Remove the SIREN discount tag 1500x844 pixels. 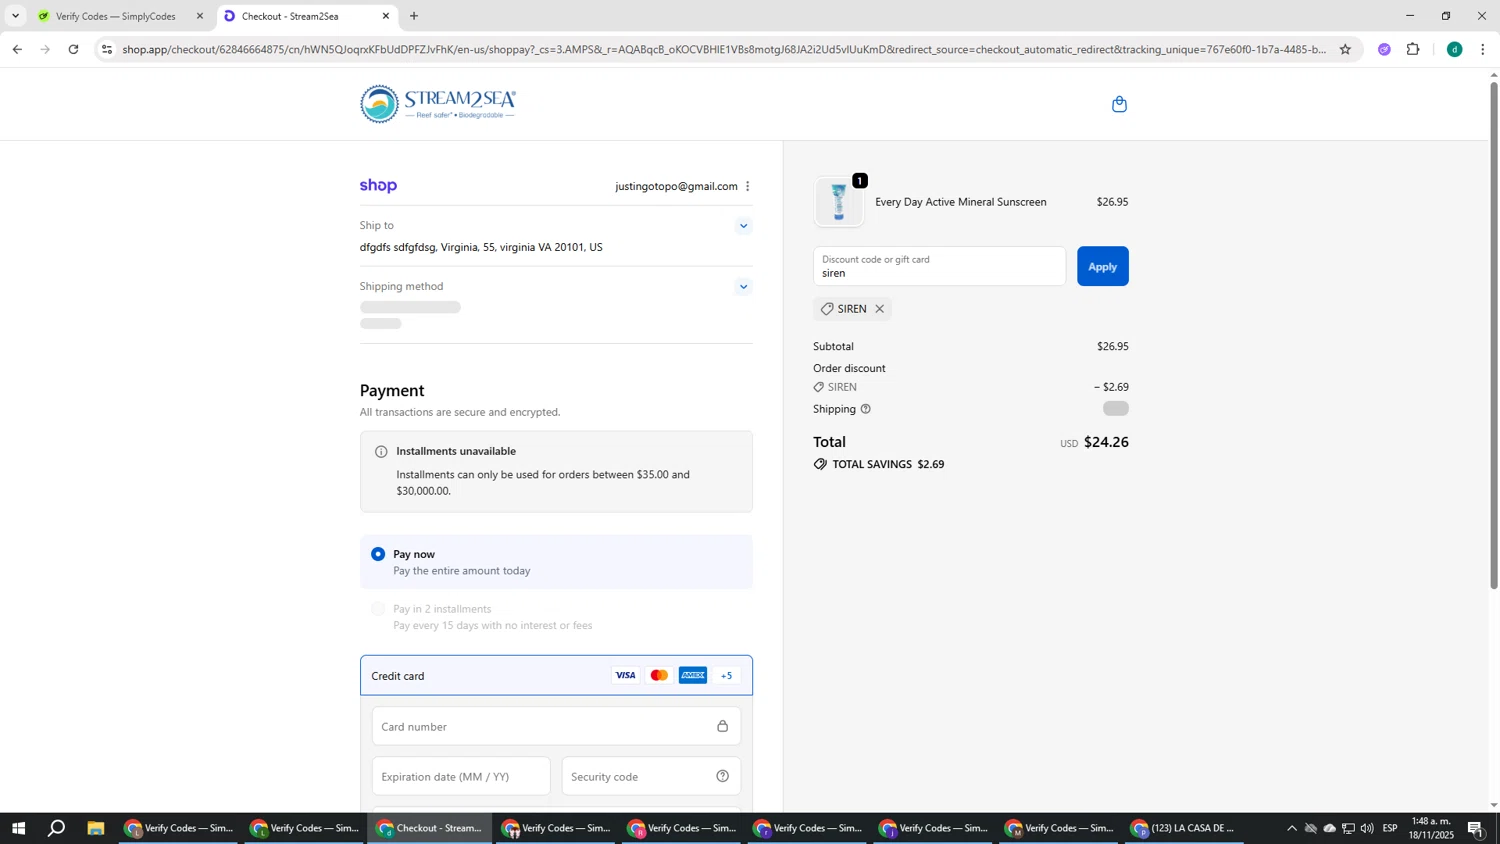click(x=880, y=309)
